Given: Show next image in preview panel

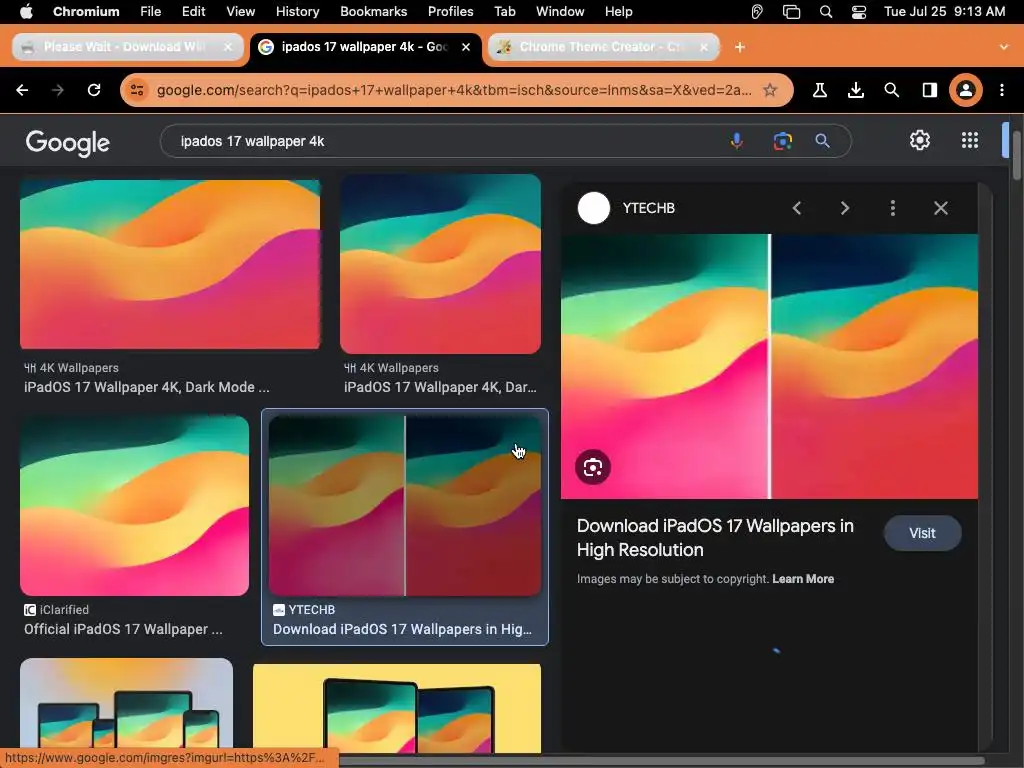Looking at the screenshot, I should coord(844,208).
